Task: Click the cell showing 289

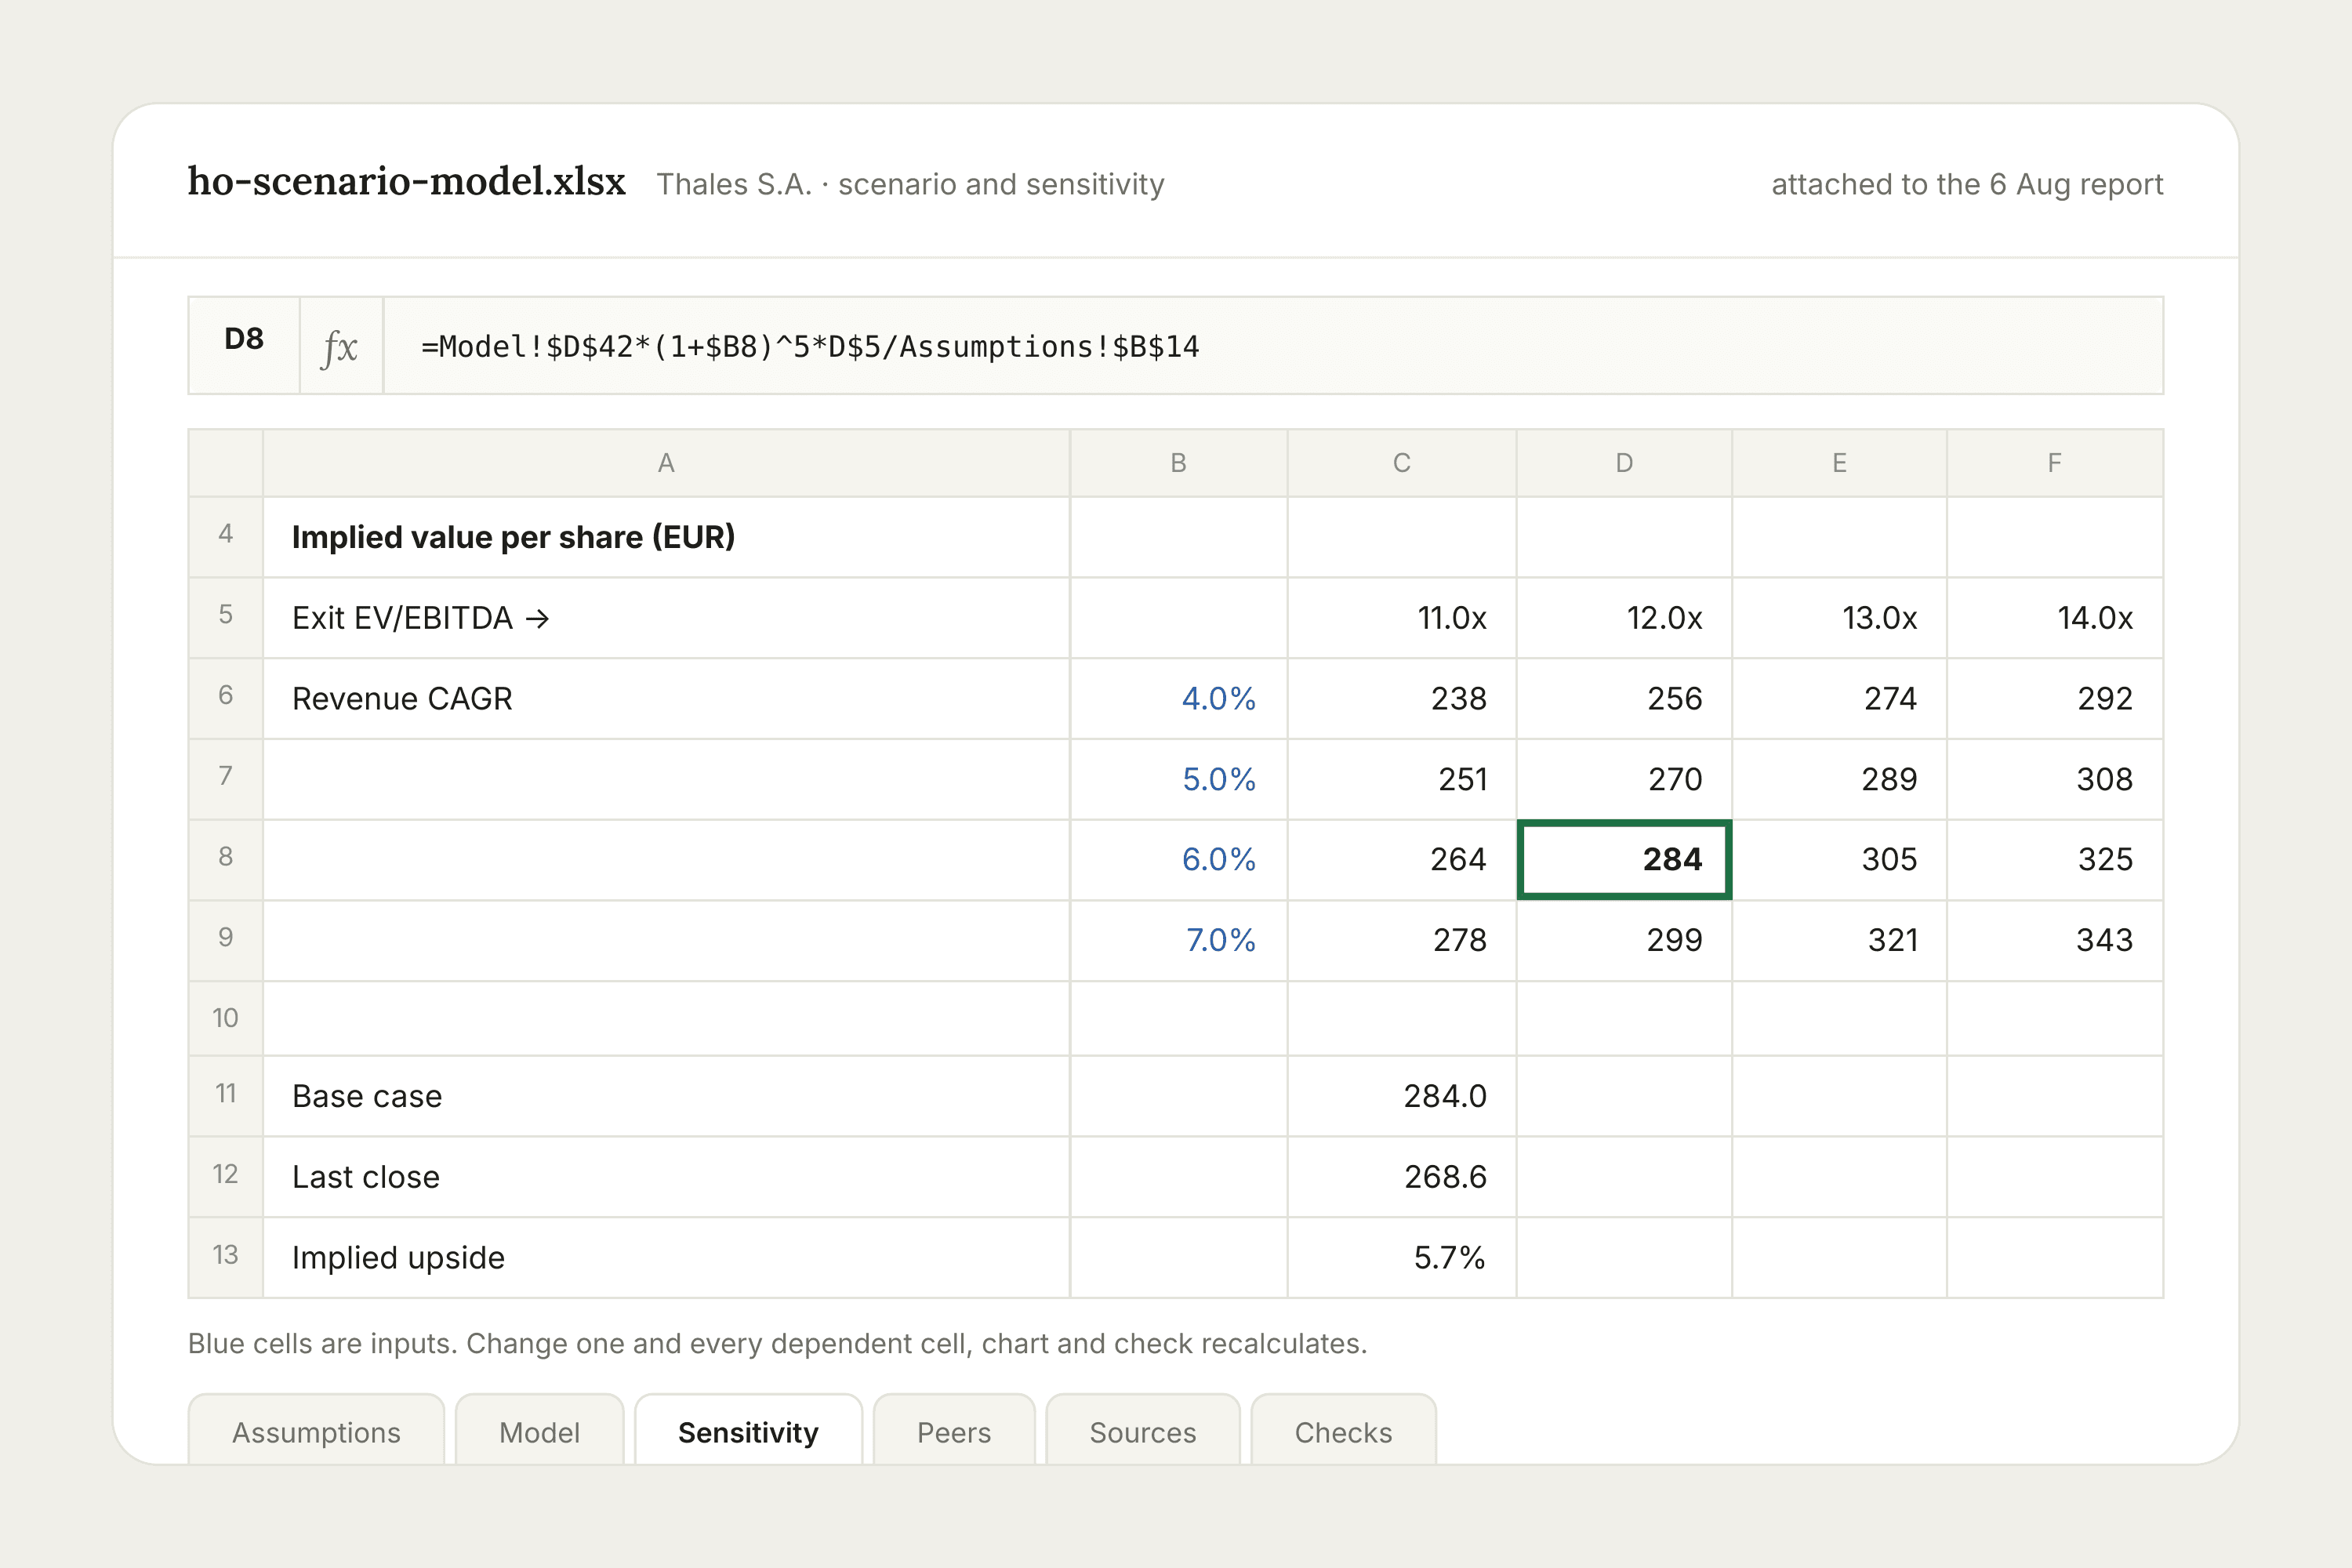Action: click(1839, 779)
